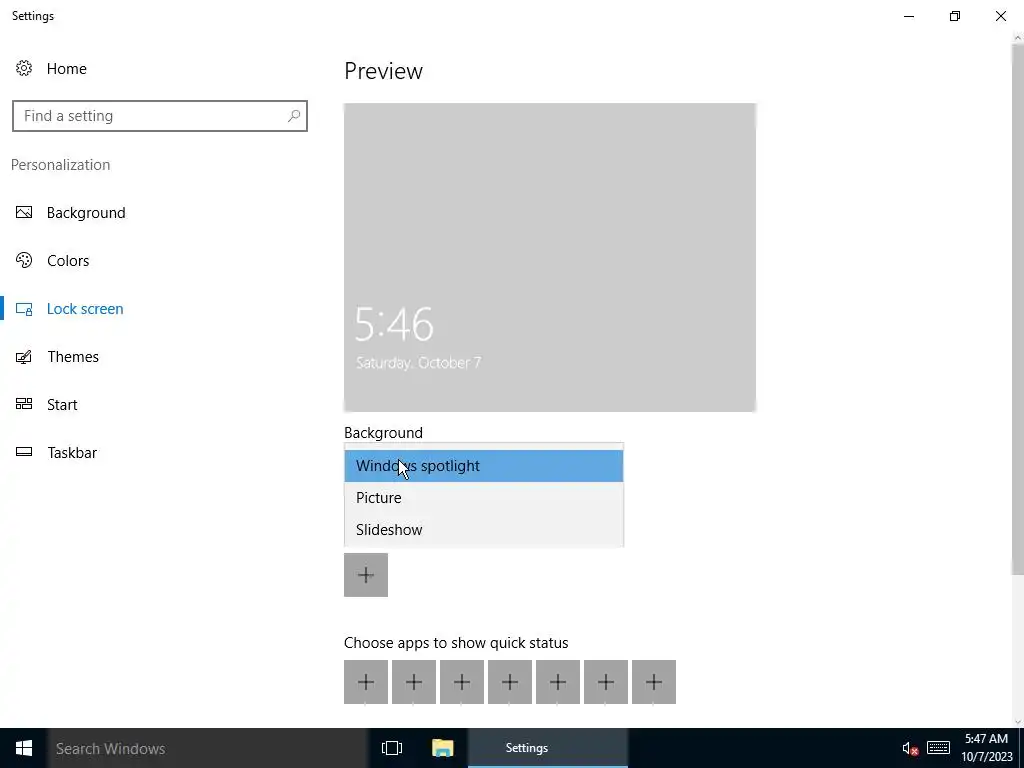Open the Home settings page
This screenshot has width=1024, height=768.
click(x=51, y=69)
